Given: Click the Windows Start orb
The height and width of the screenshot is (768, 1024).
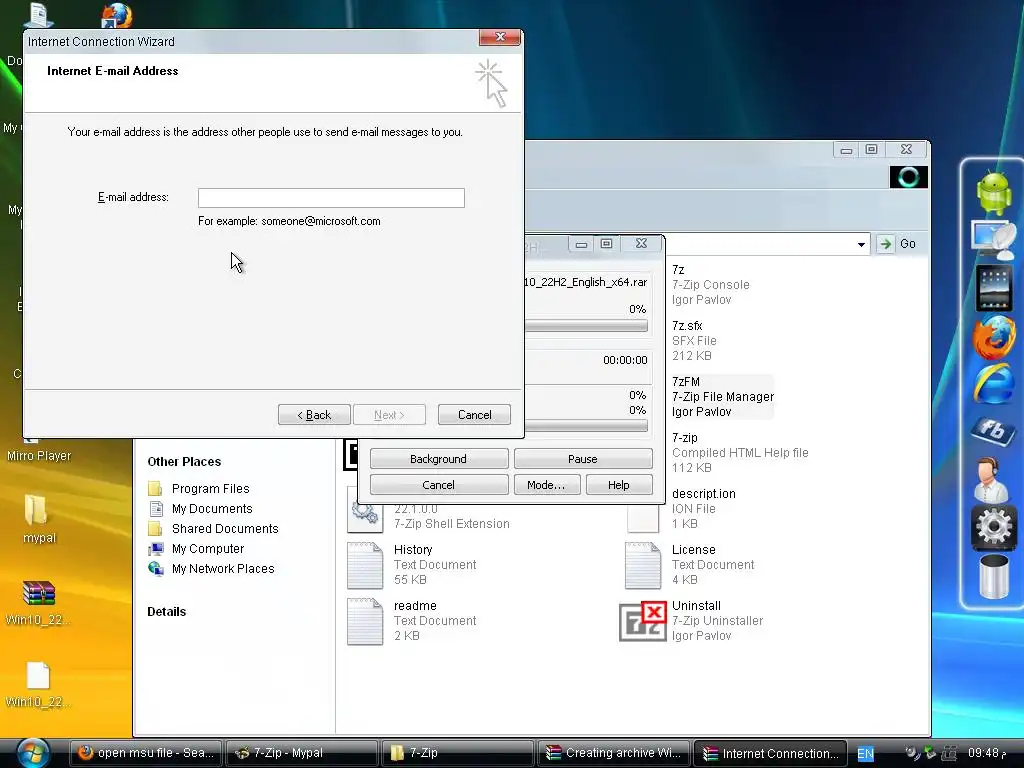Looking at the screenshot, I should tap(33, 752).
